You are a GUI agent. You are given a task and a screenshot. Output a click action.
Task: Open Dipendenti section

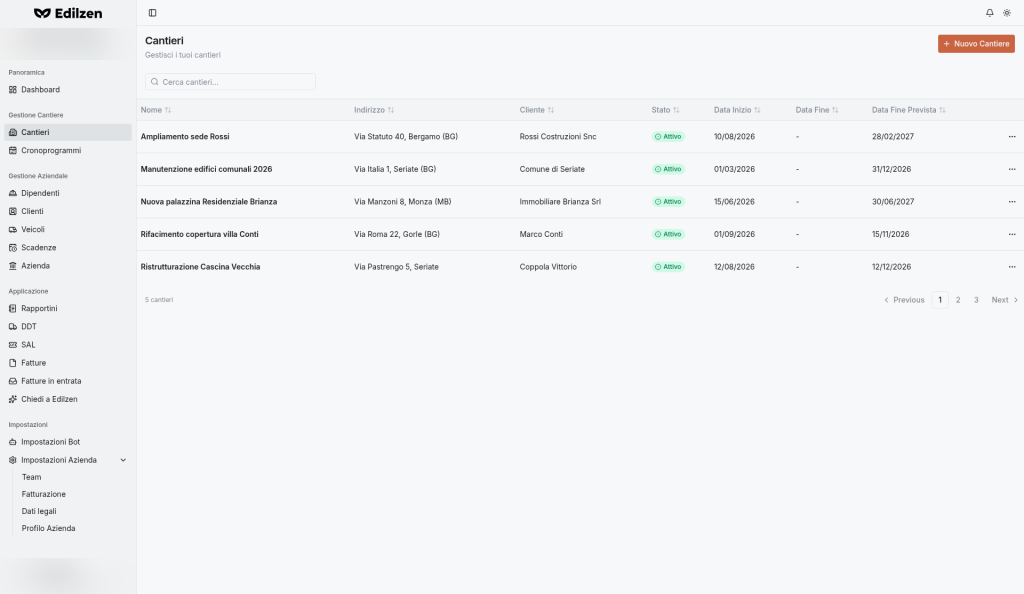68,193
